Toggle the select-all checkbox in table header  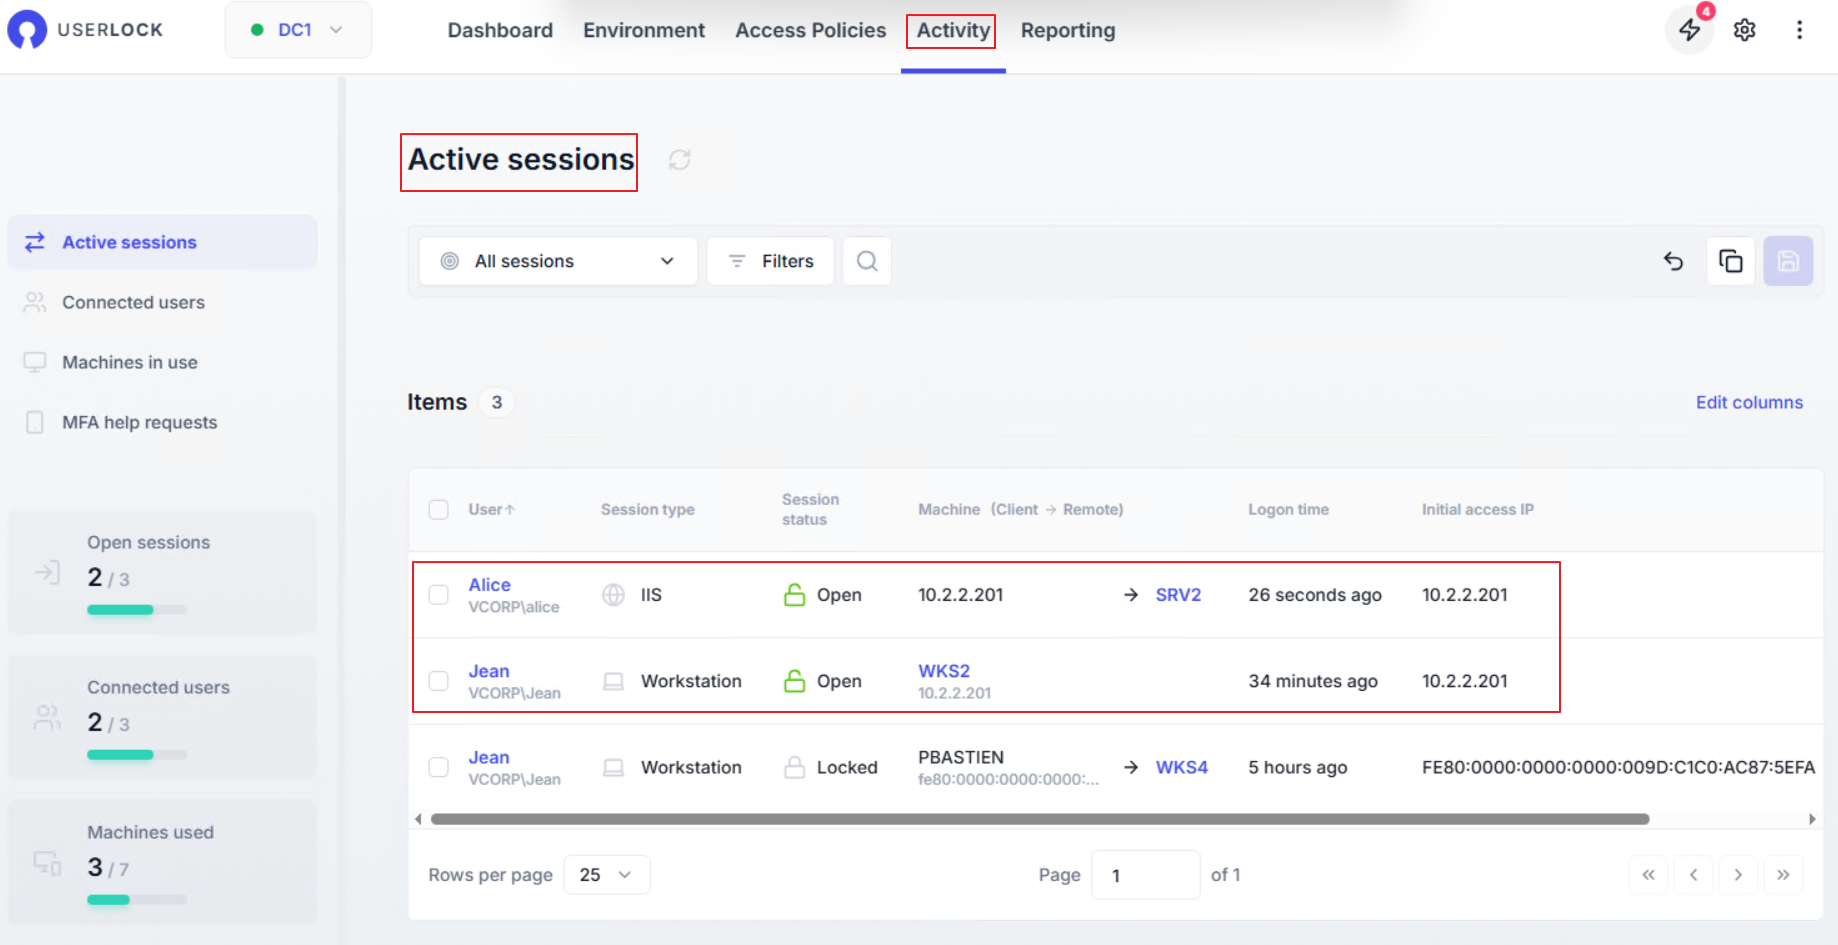439,509
